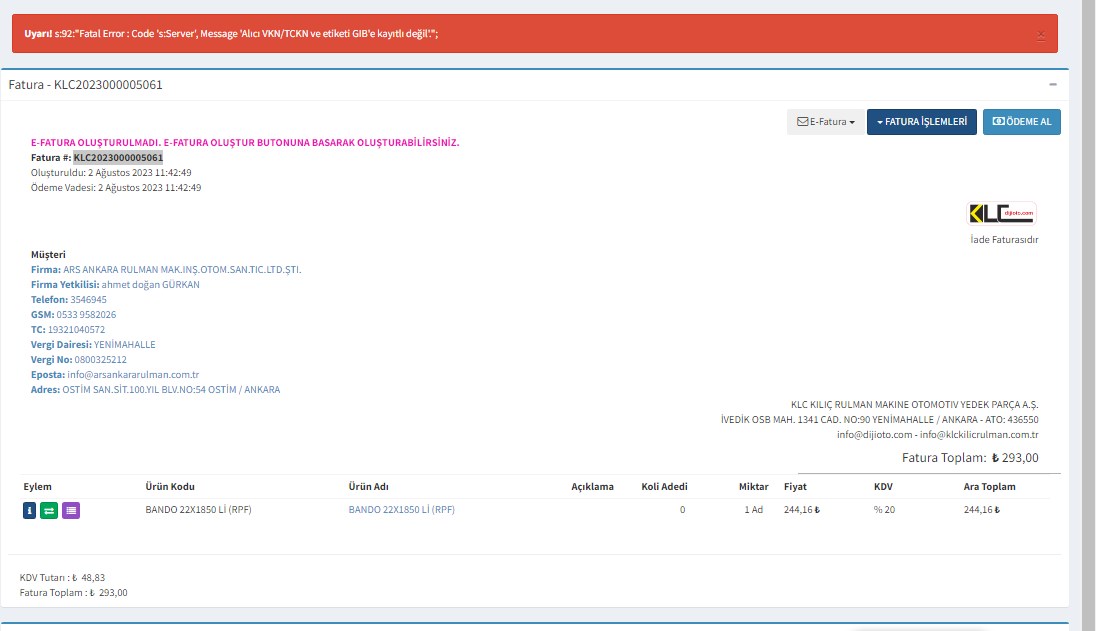Click the OSTİM address link

tap(171, 390)
